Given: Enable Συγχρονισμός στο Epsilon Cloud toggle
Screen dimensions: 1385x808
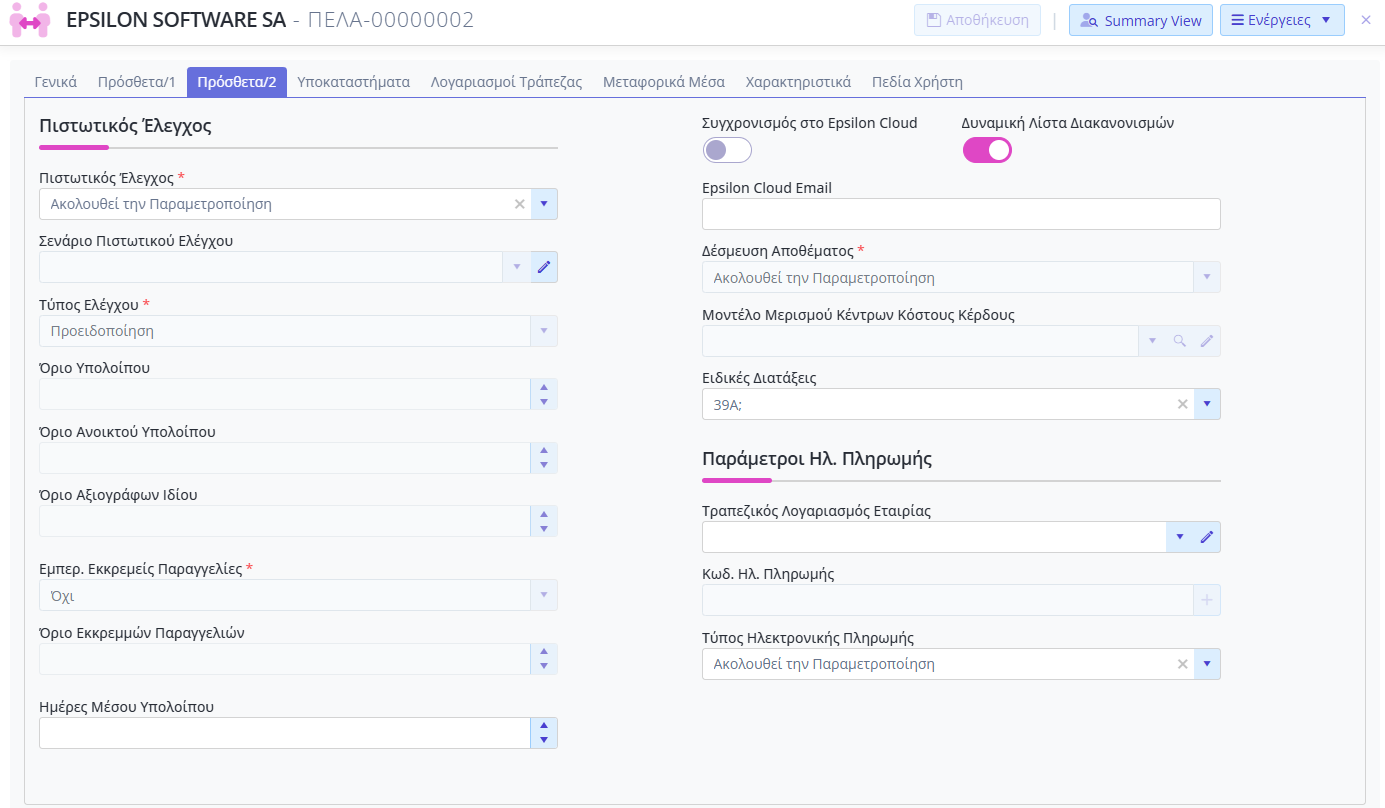Looking at the screenshot, I should [727, 151].
